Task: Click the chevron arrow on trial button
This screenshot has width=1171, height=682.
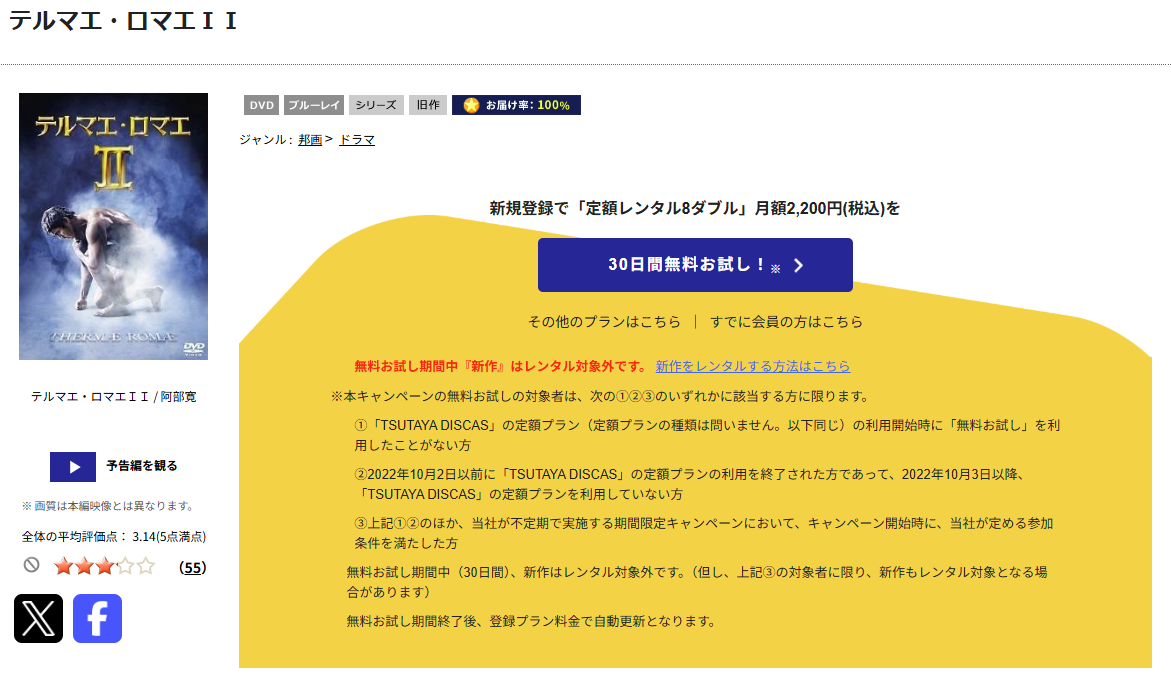Action: (798, 266)
